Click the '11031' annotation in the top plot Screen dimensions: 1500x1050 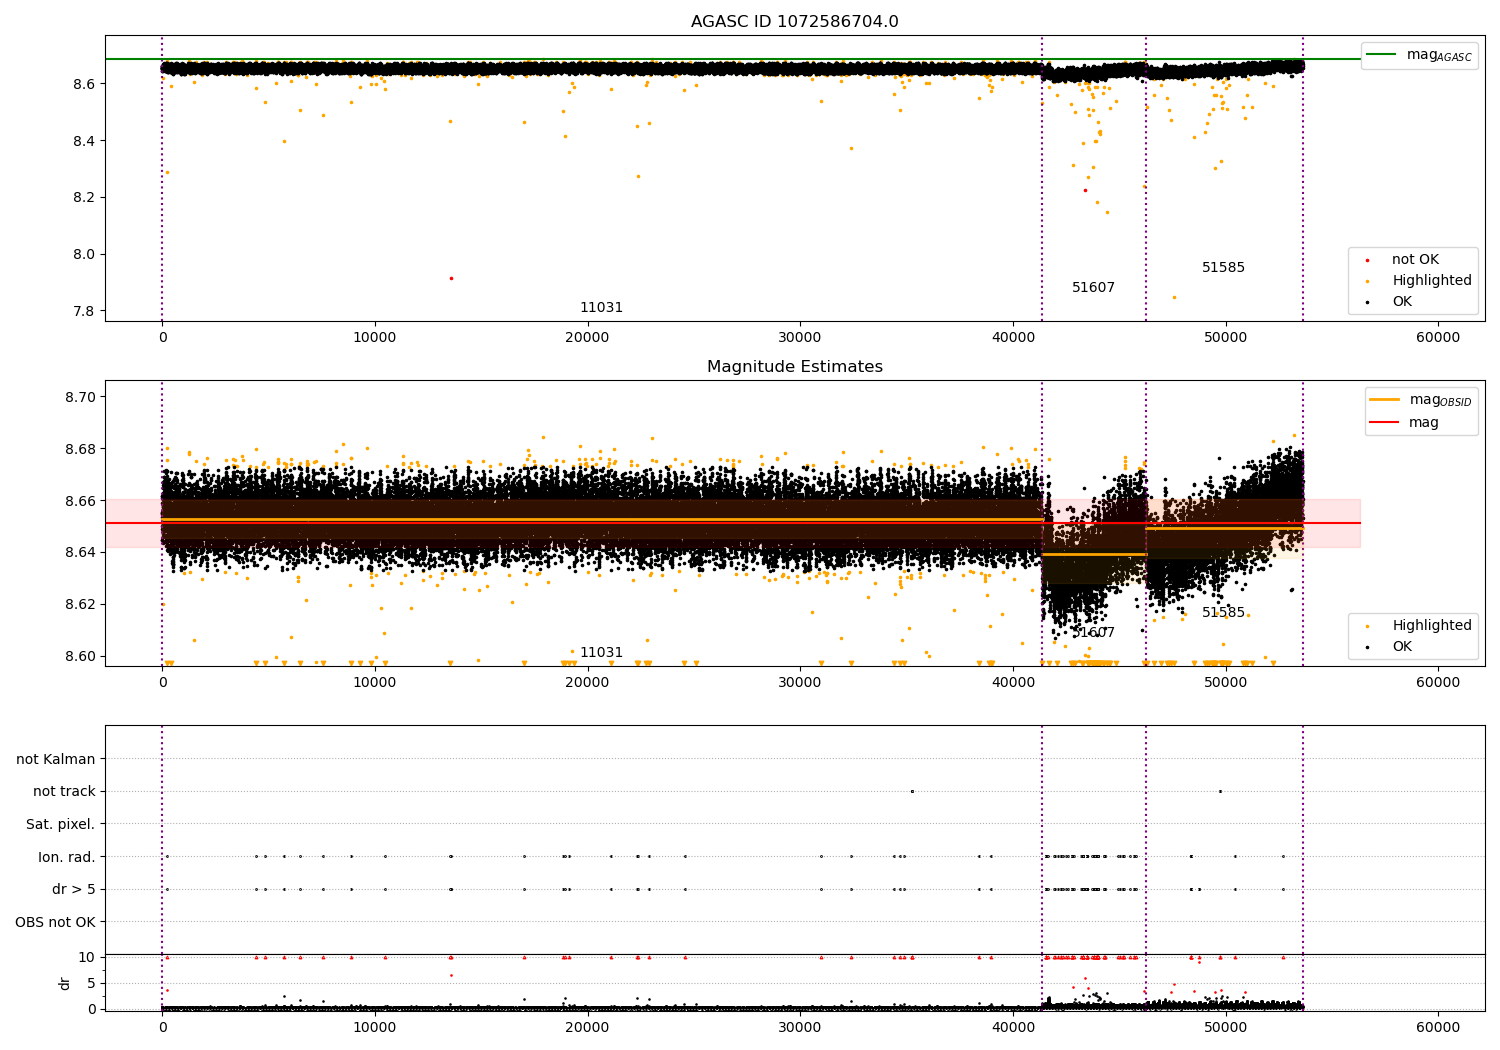(601, 308)
